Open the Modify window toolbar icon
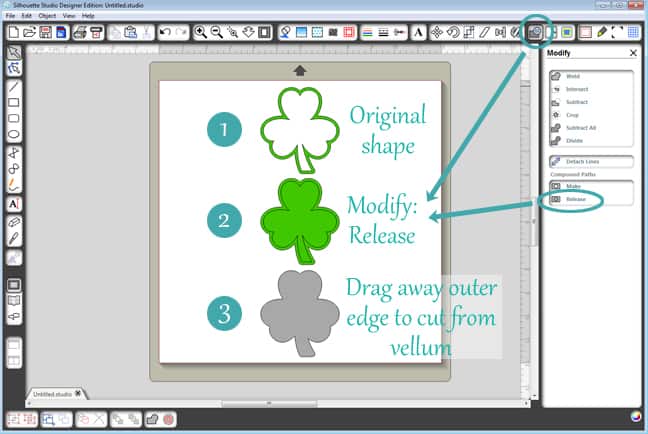648x434 pixels. (x=535, y=33)
